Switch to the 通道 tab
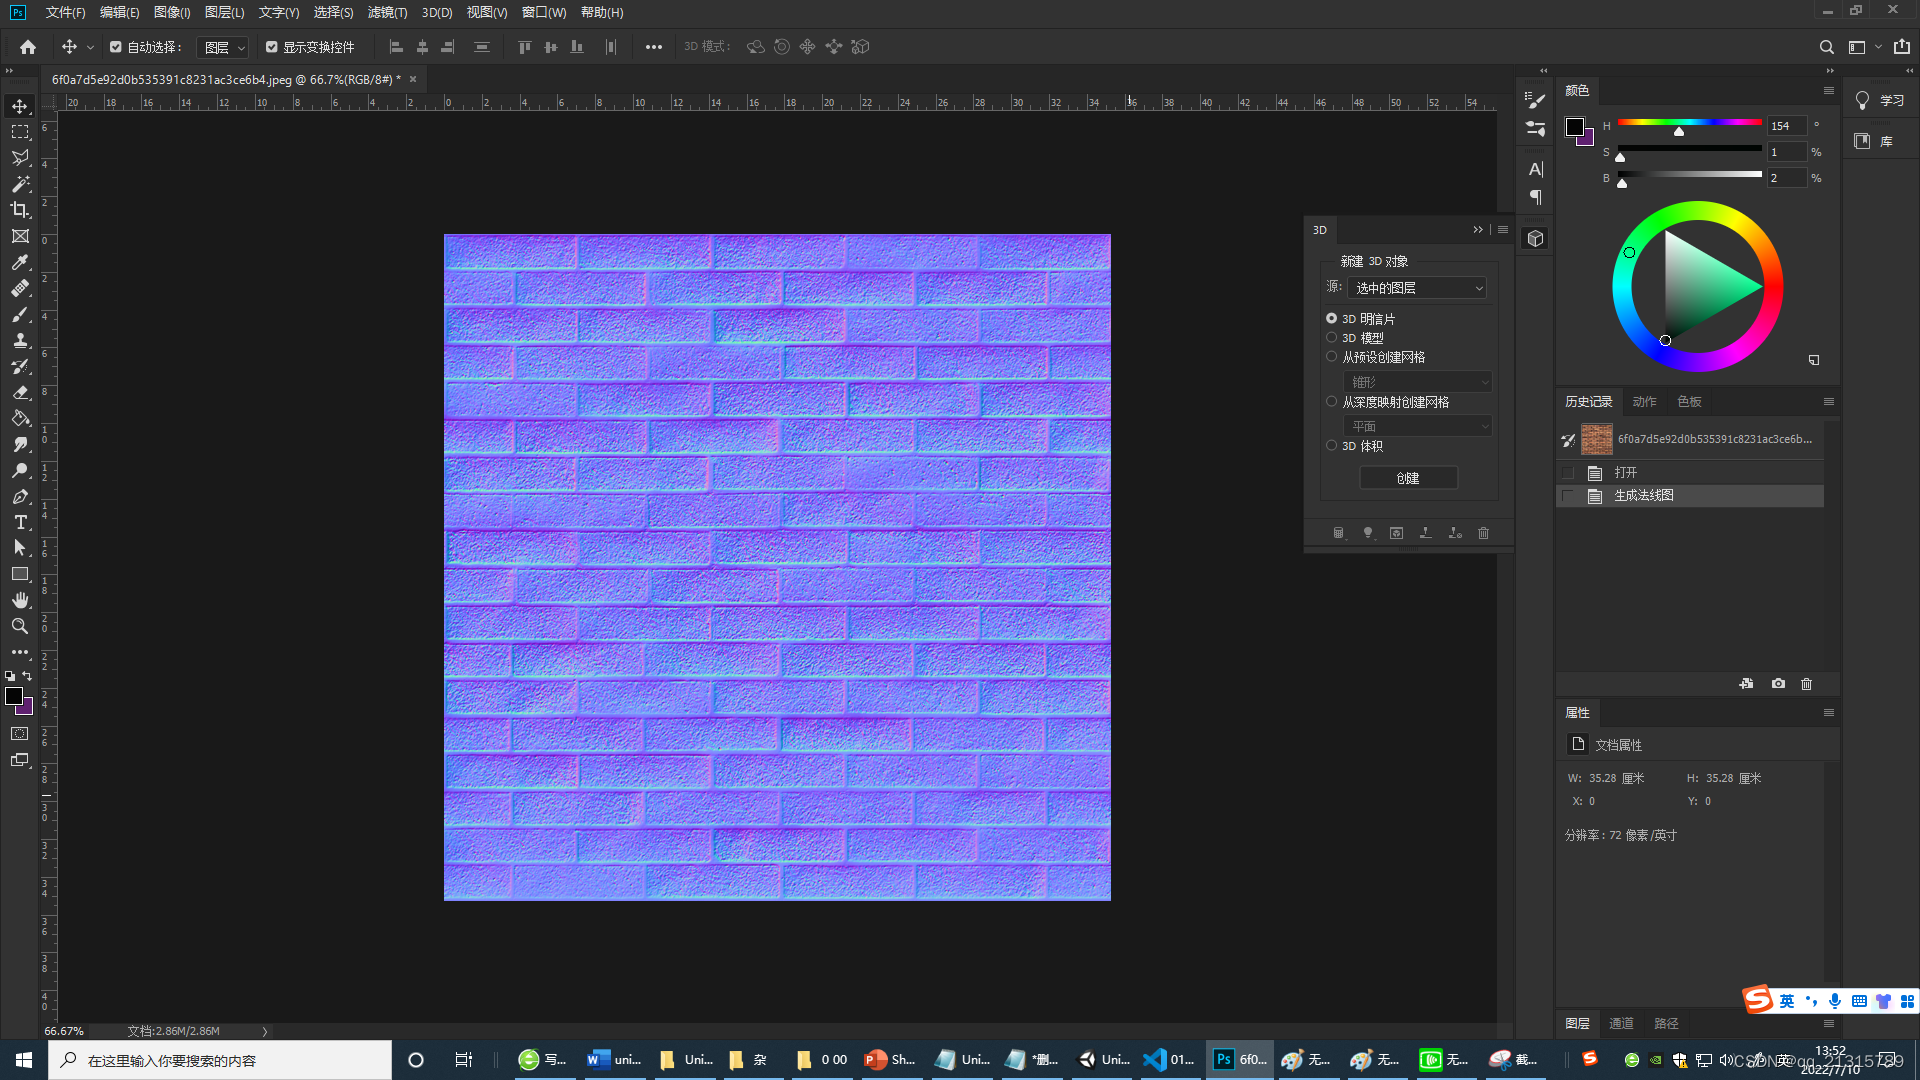This screenshot has width=1920, height=1080. click(1621, 1023)
